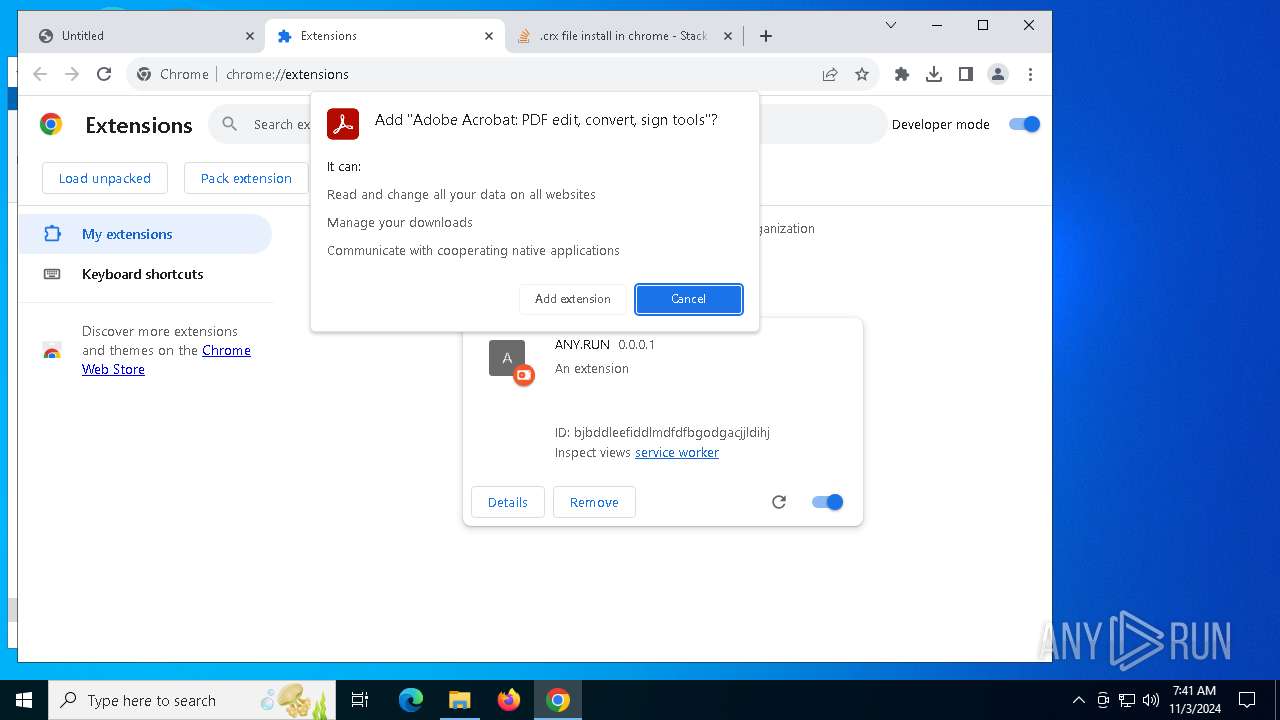Reload the Extensions page
The height and width of the screenshot is (720, 1280).
click(104, 74)
